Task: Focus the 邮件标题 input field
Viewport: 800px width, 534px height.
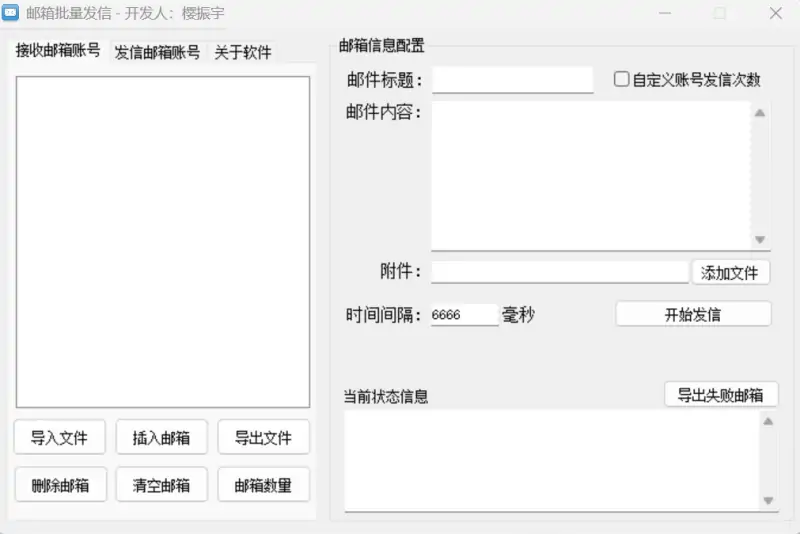Action: click(512, 80)
